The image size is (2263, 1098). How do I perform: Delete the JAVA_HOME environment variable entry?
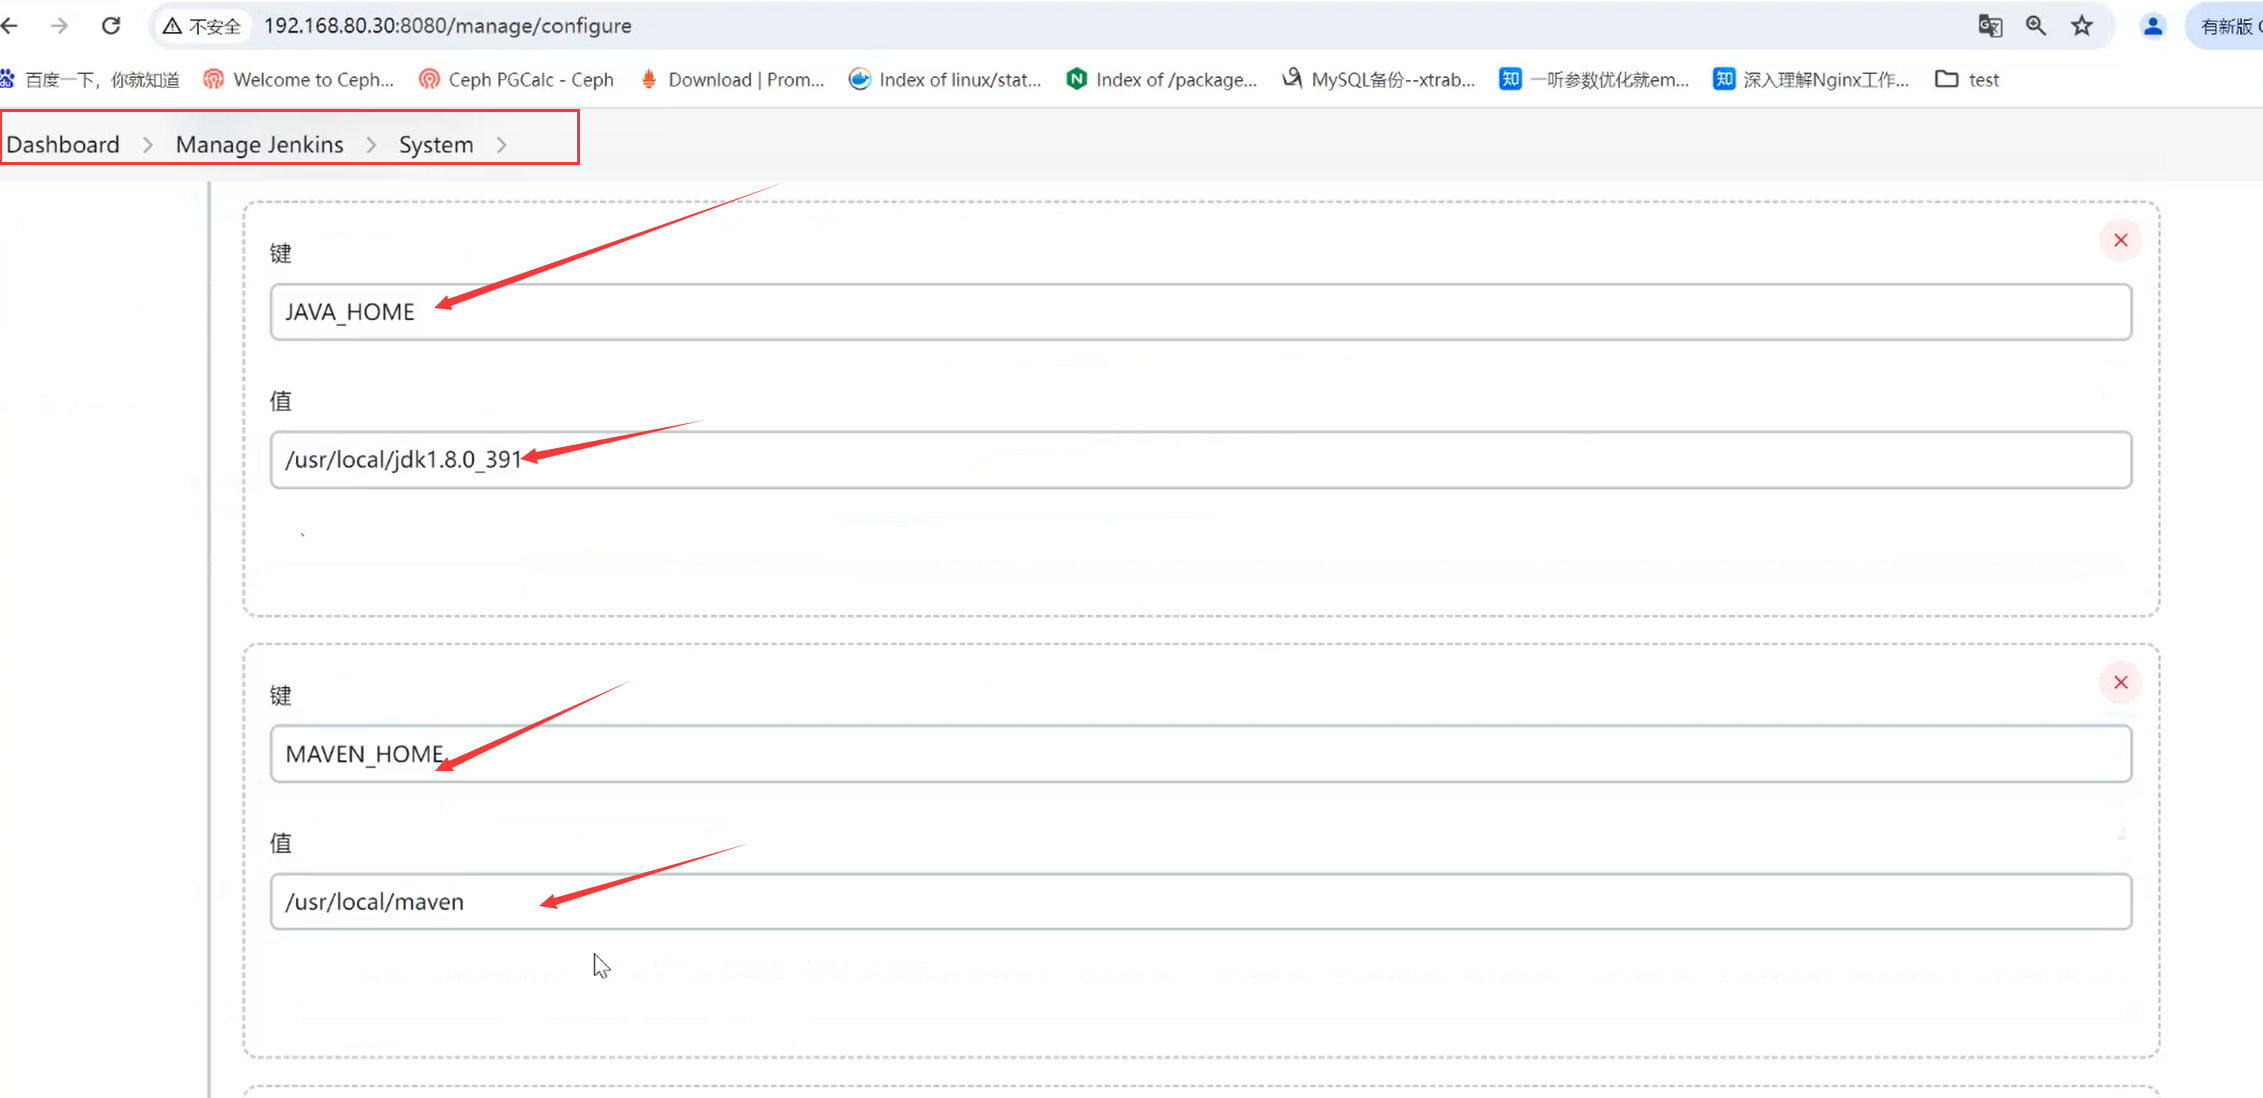2120,240
